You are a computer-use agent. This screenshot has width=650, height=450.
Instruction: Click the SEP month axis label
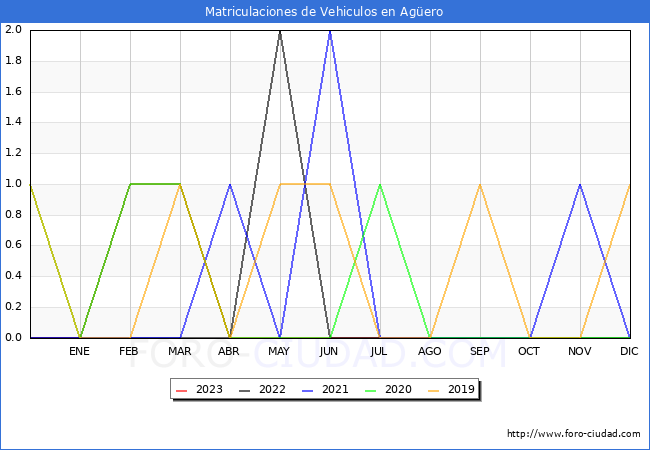(480, 351)
